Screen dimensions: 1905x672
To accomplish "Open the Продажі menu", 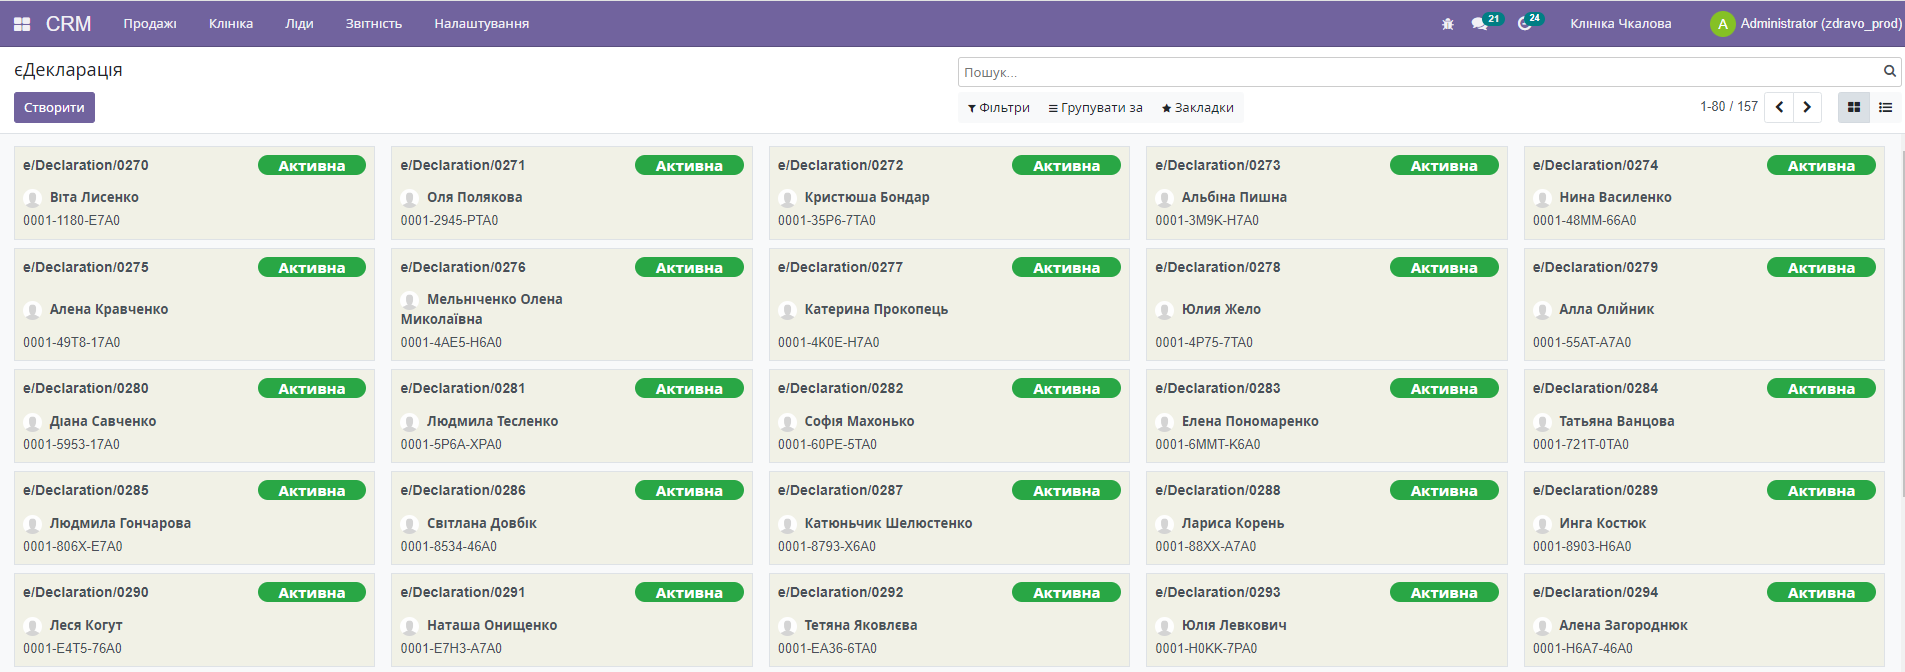I will coord(150,24).
